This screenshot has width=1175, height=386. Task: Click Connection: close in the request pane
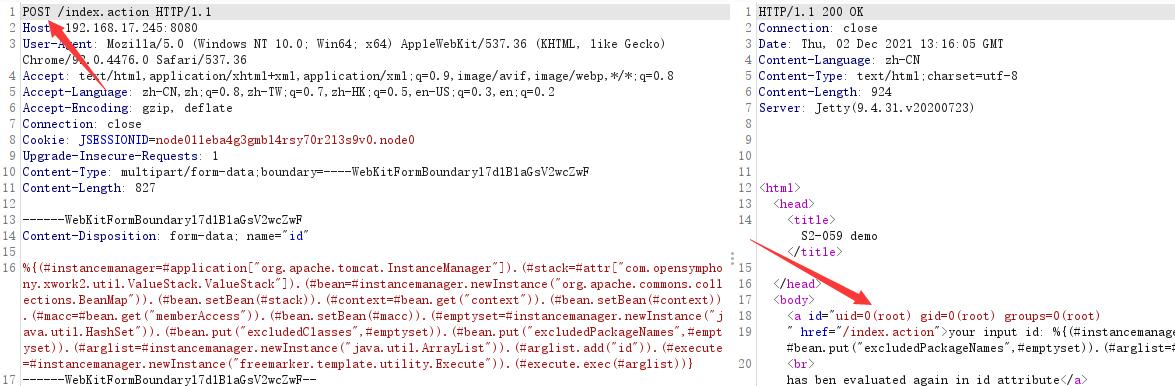tap(82, 124)
